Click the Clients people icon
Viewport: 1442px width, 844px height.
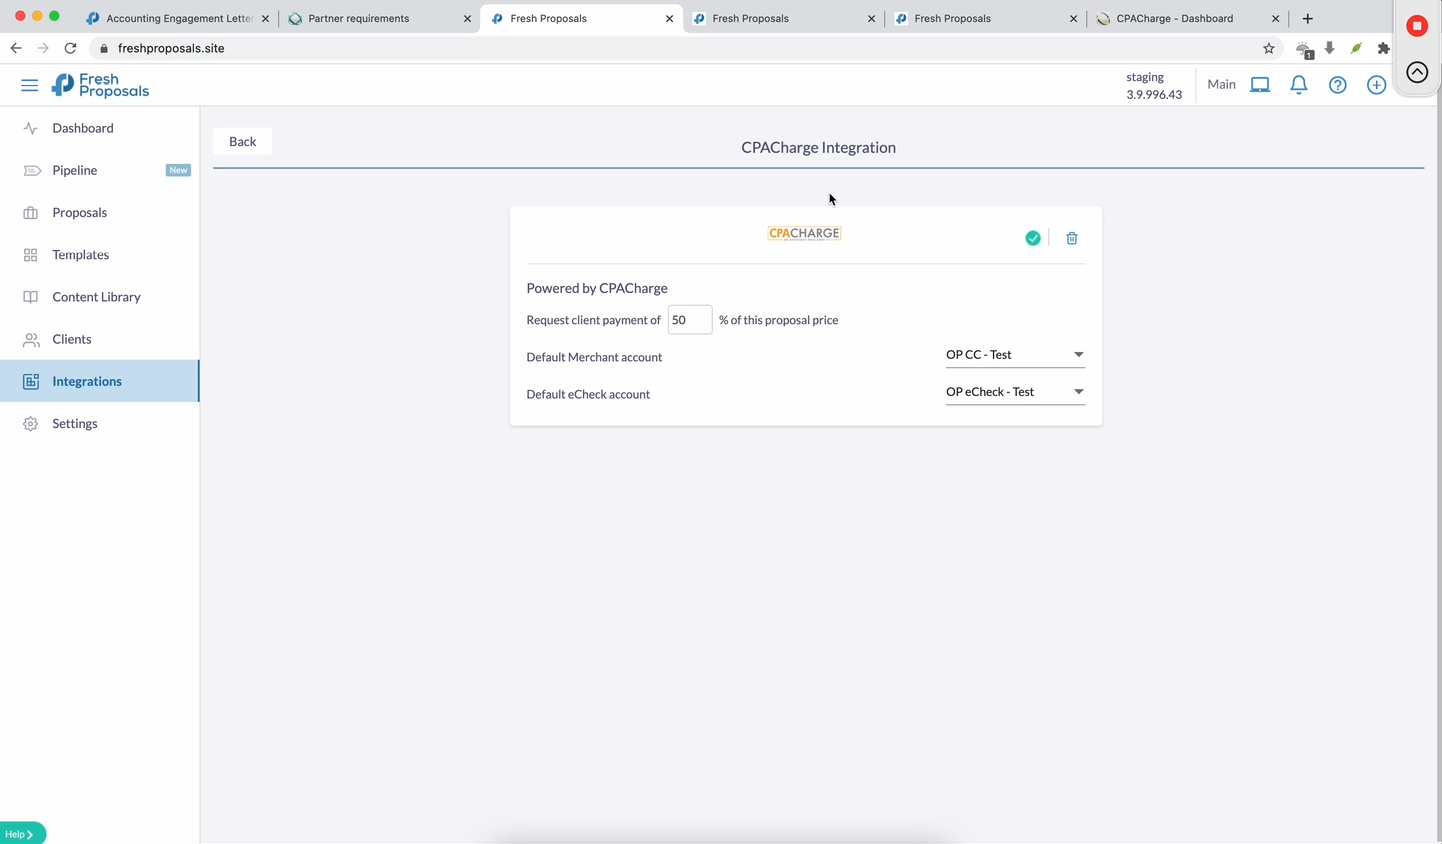tap(32, 340)
